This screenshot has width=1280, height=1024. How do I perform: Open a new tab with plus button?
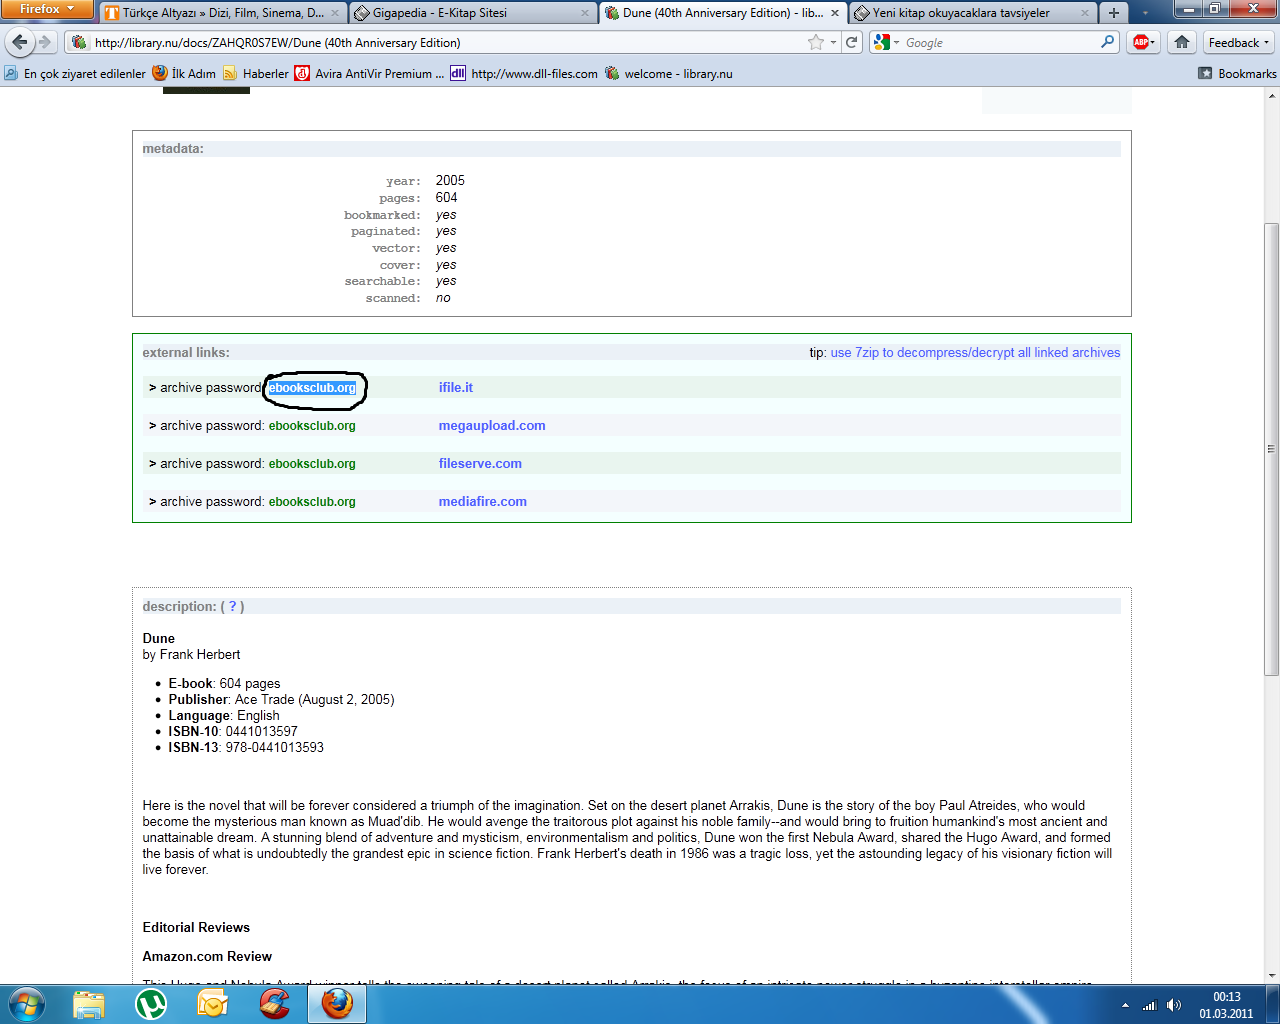click(1113, 13)
